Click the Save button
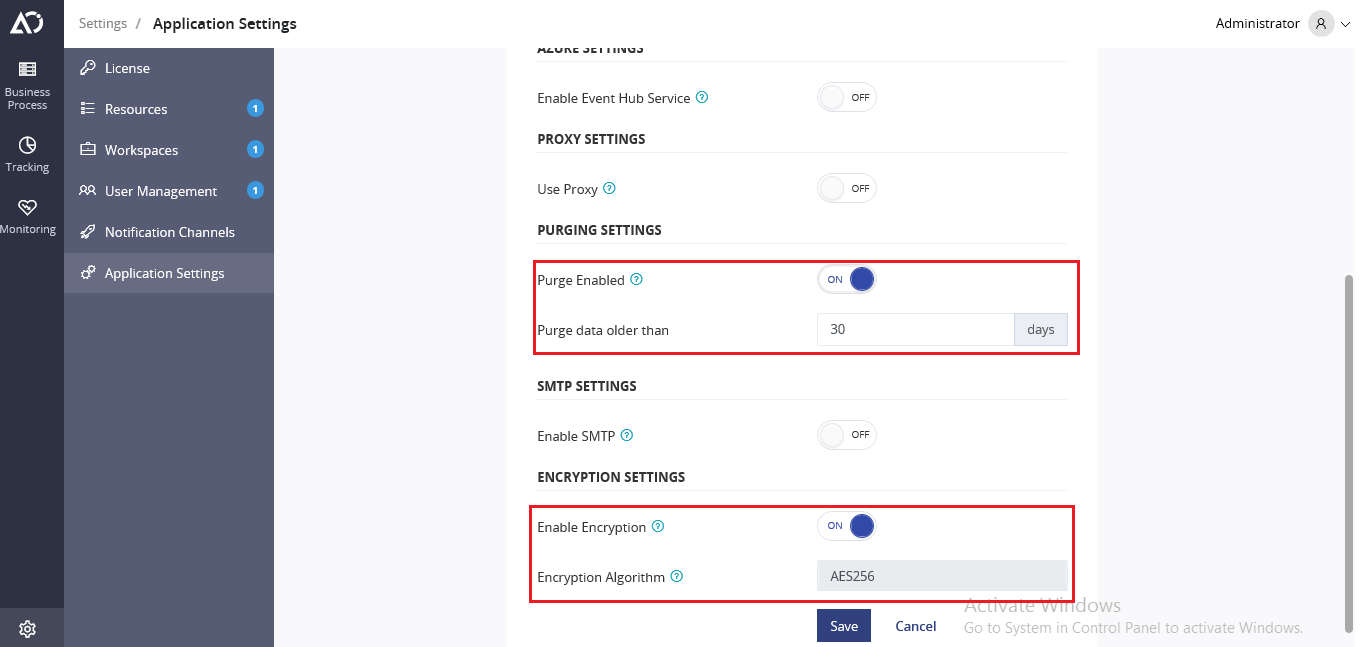Screen dimensions: 1366x647 (844, 626)
